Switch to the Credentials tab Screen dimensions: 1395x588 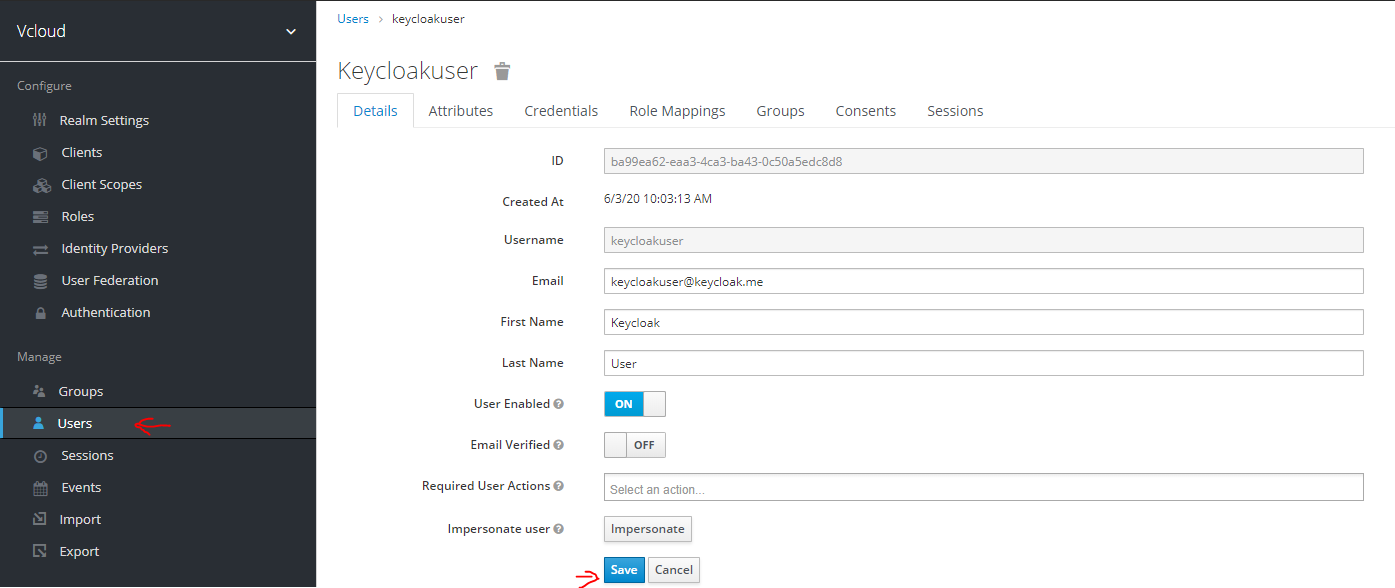[561, 111]
